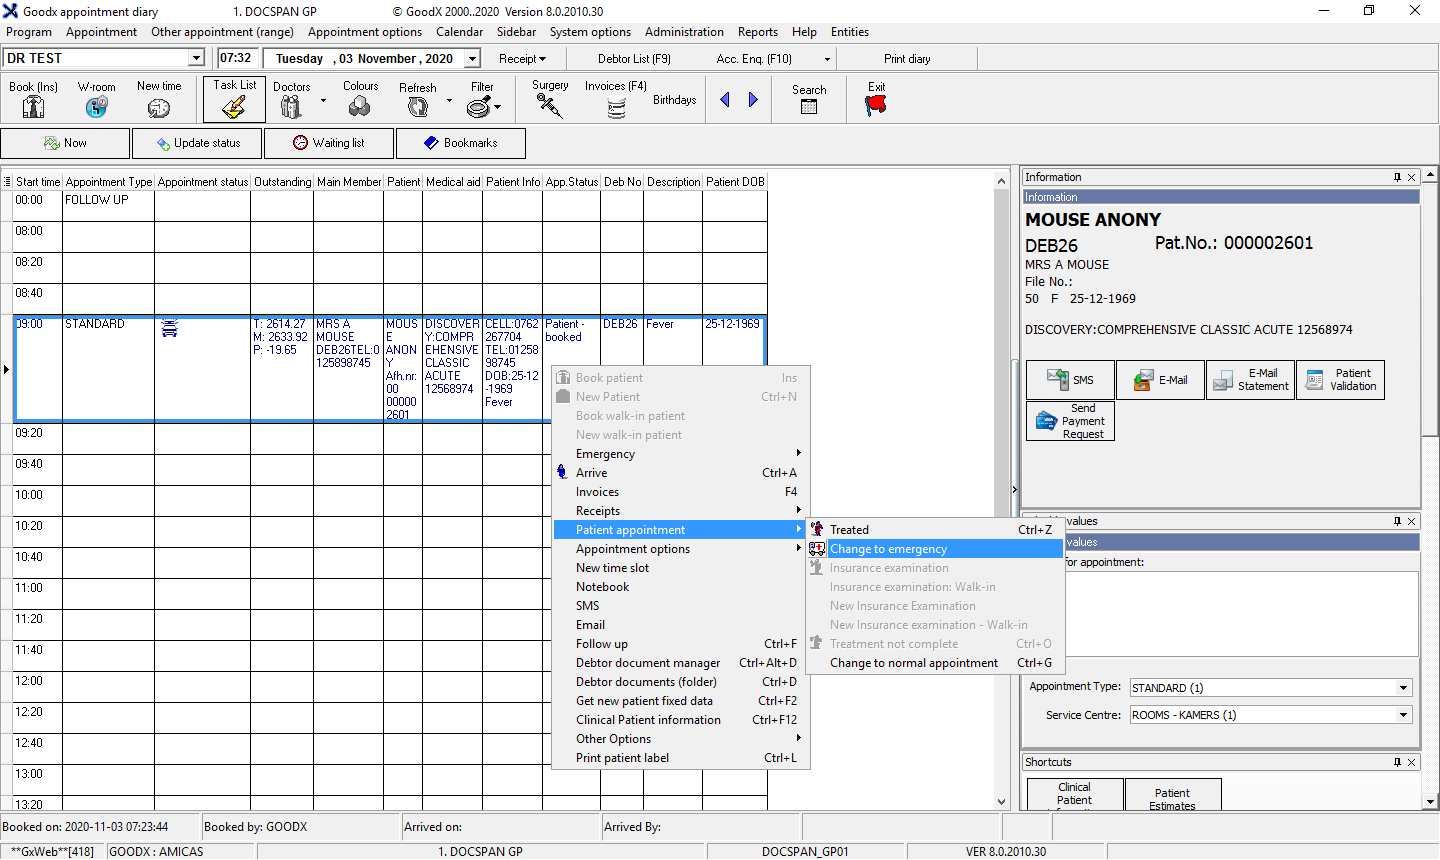
Task: Expand the Appointment Type combo box
Action: (1404, 688)
